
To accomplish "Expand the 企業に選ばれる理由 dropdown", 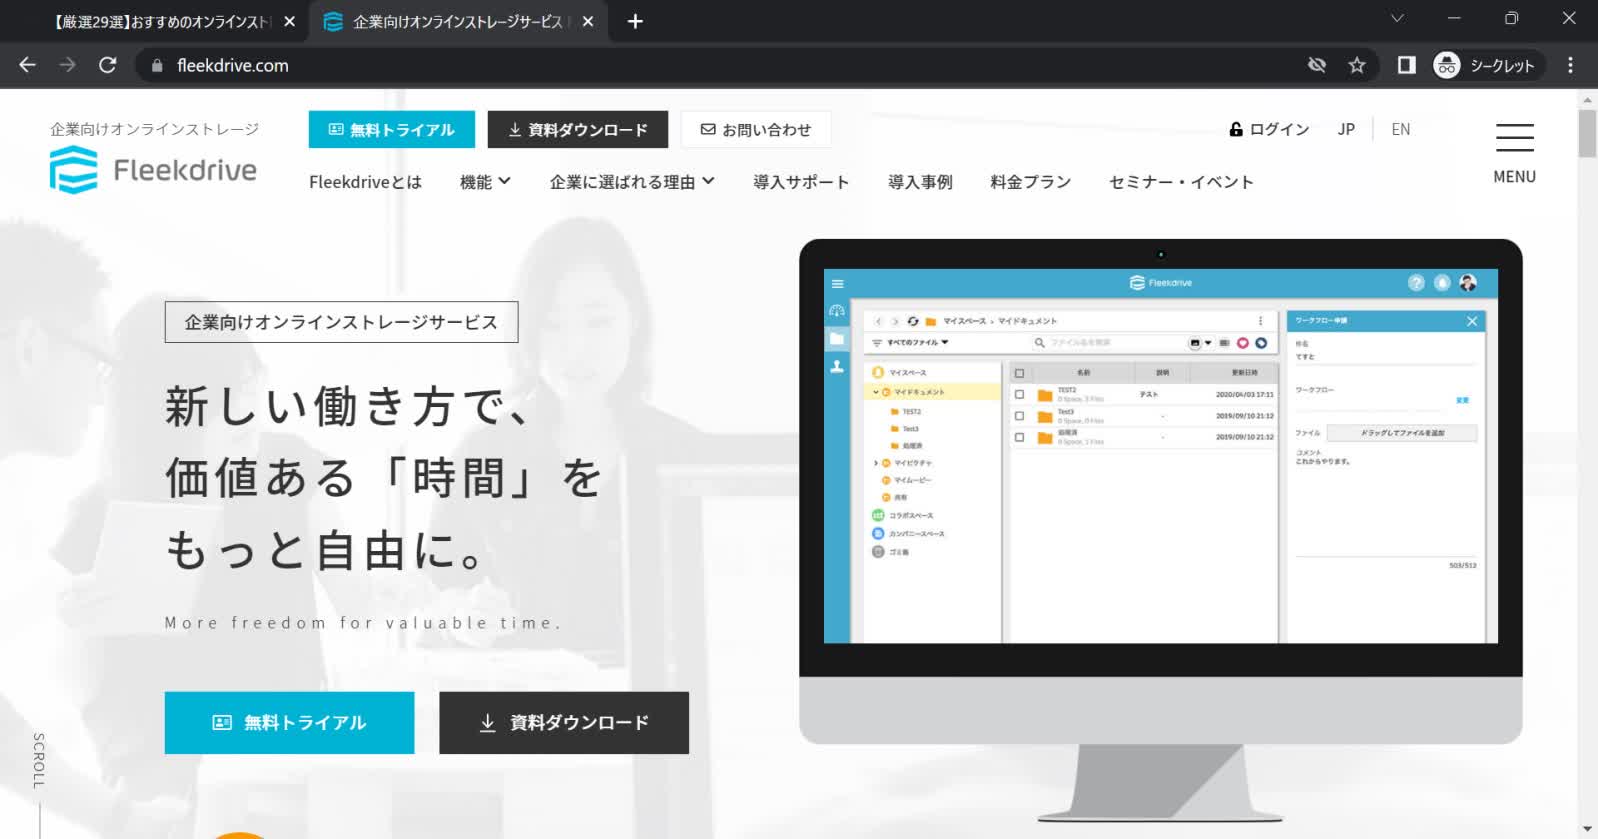I will tap(632, 182).
